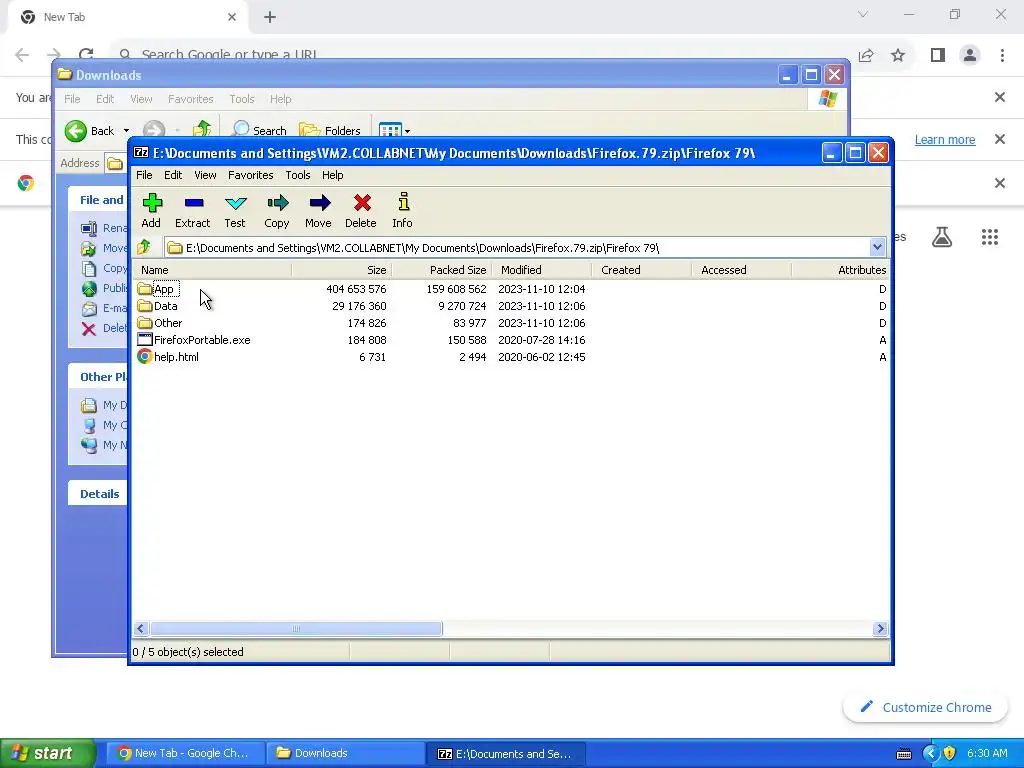Toggle Chrome side panel icon
Screen dimensions: 1024x768
point(938,56)
